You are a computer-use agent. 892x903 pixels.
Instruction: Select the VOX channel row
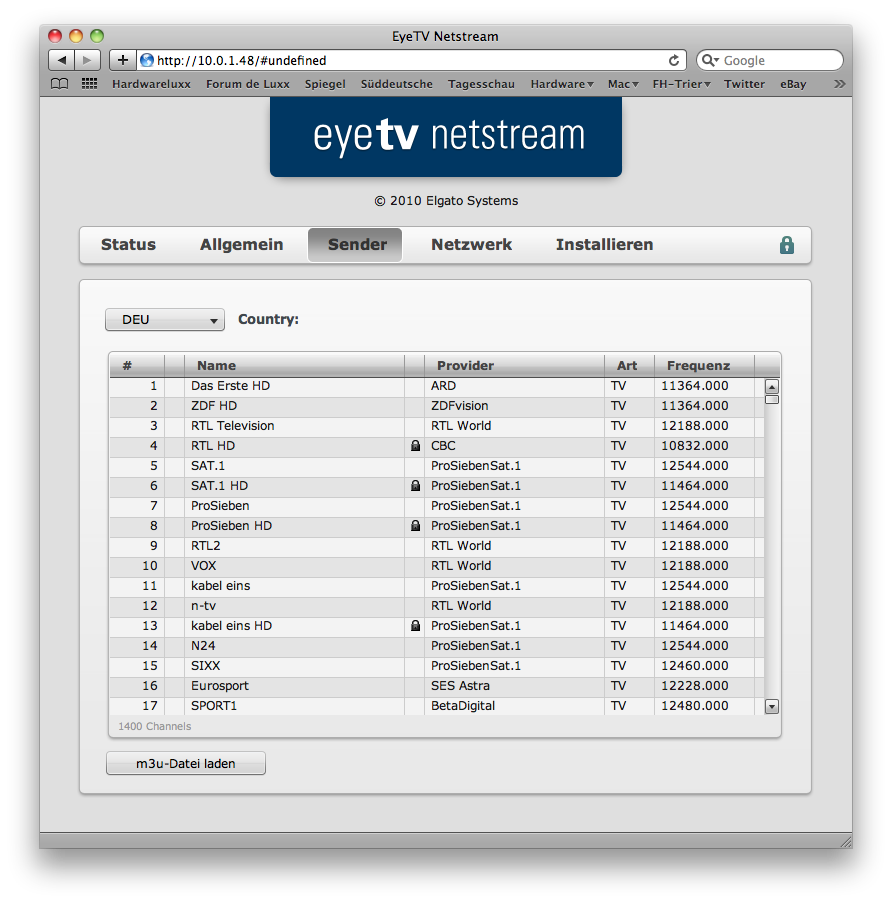coord(436,566)
